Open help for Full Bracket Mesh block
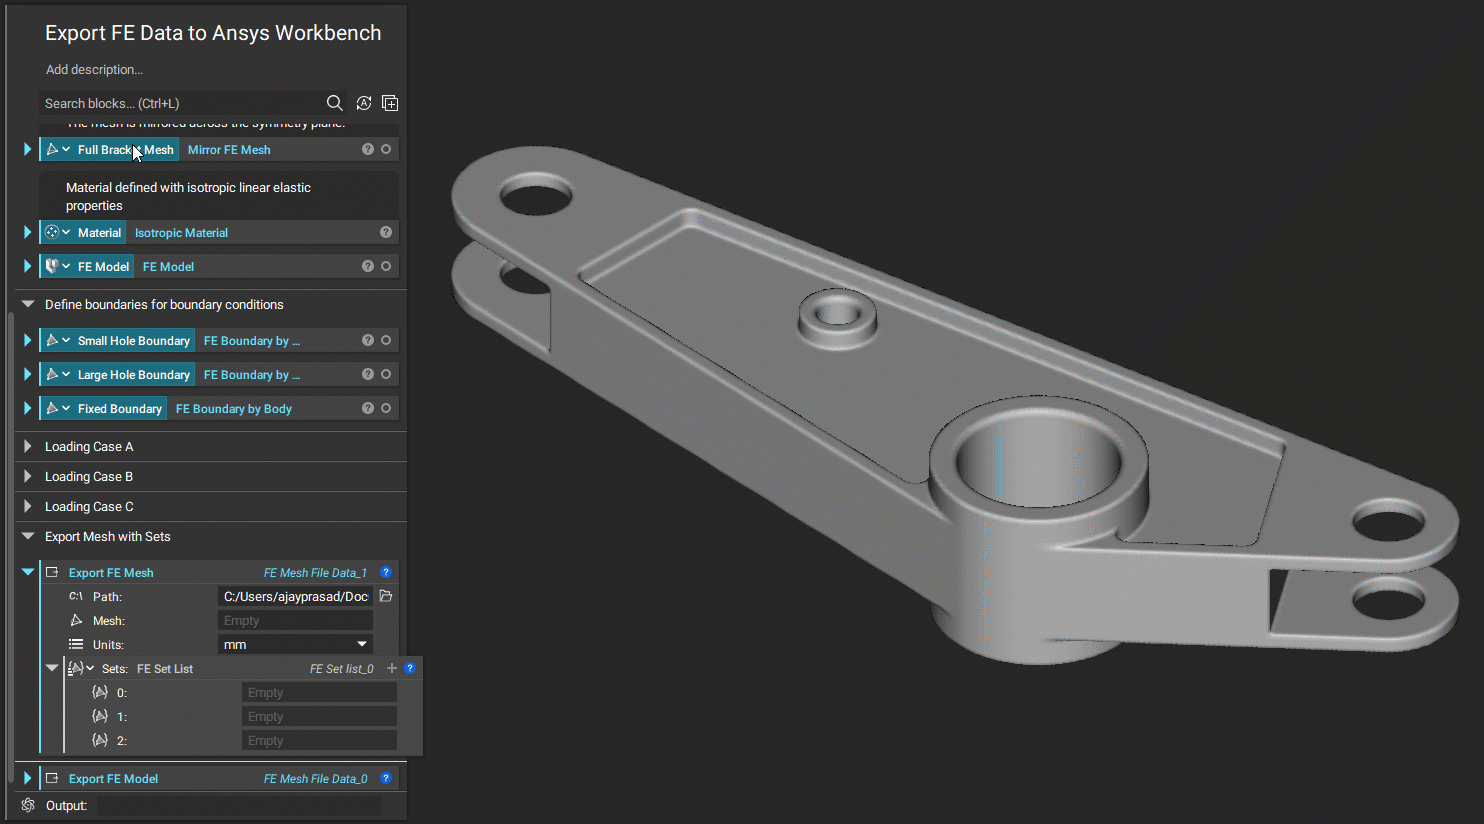 tap(368, 149)
